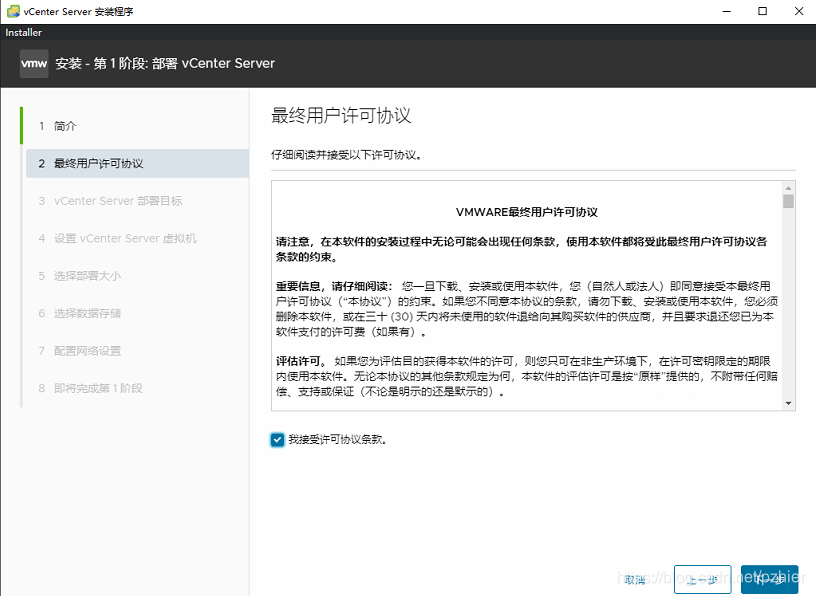Click the vmw logo icon
This screenshot has width=816, height=596.
[34, 64]
